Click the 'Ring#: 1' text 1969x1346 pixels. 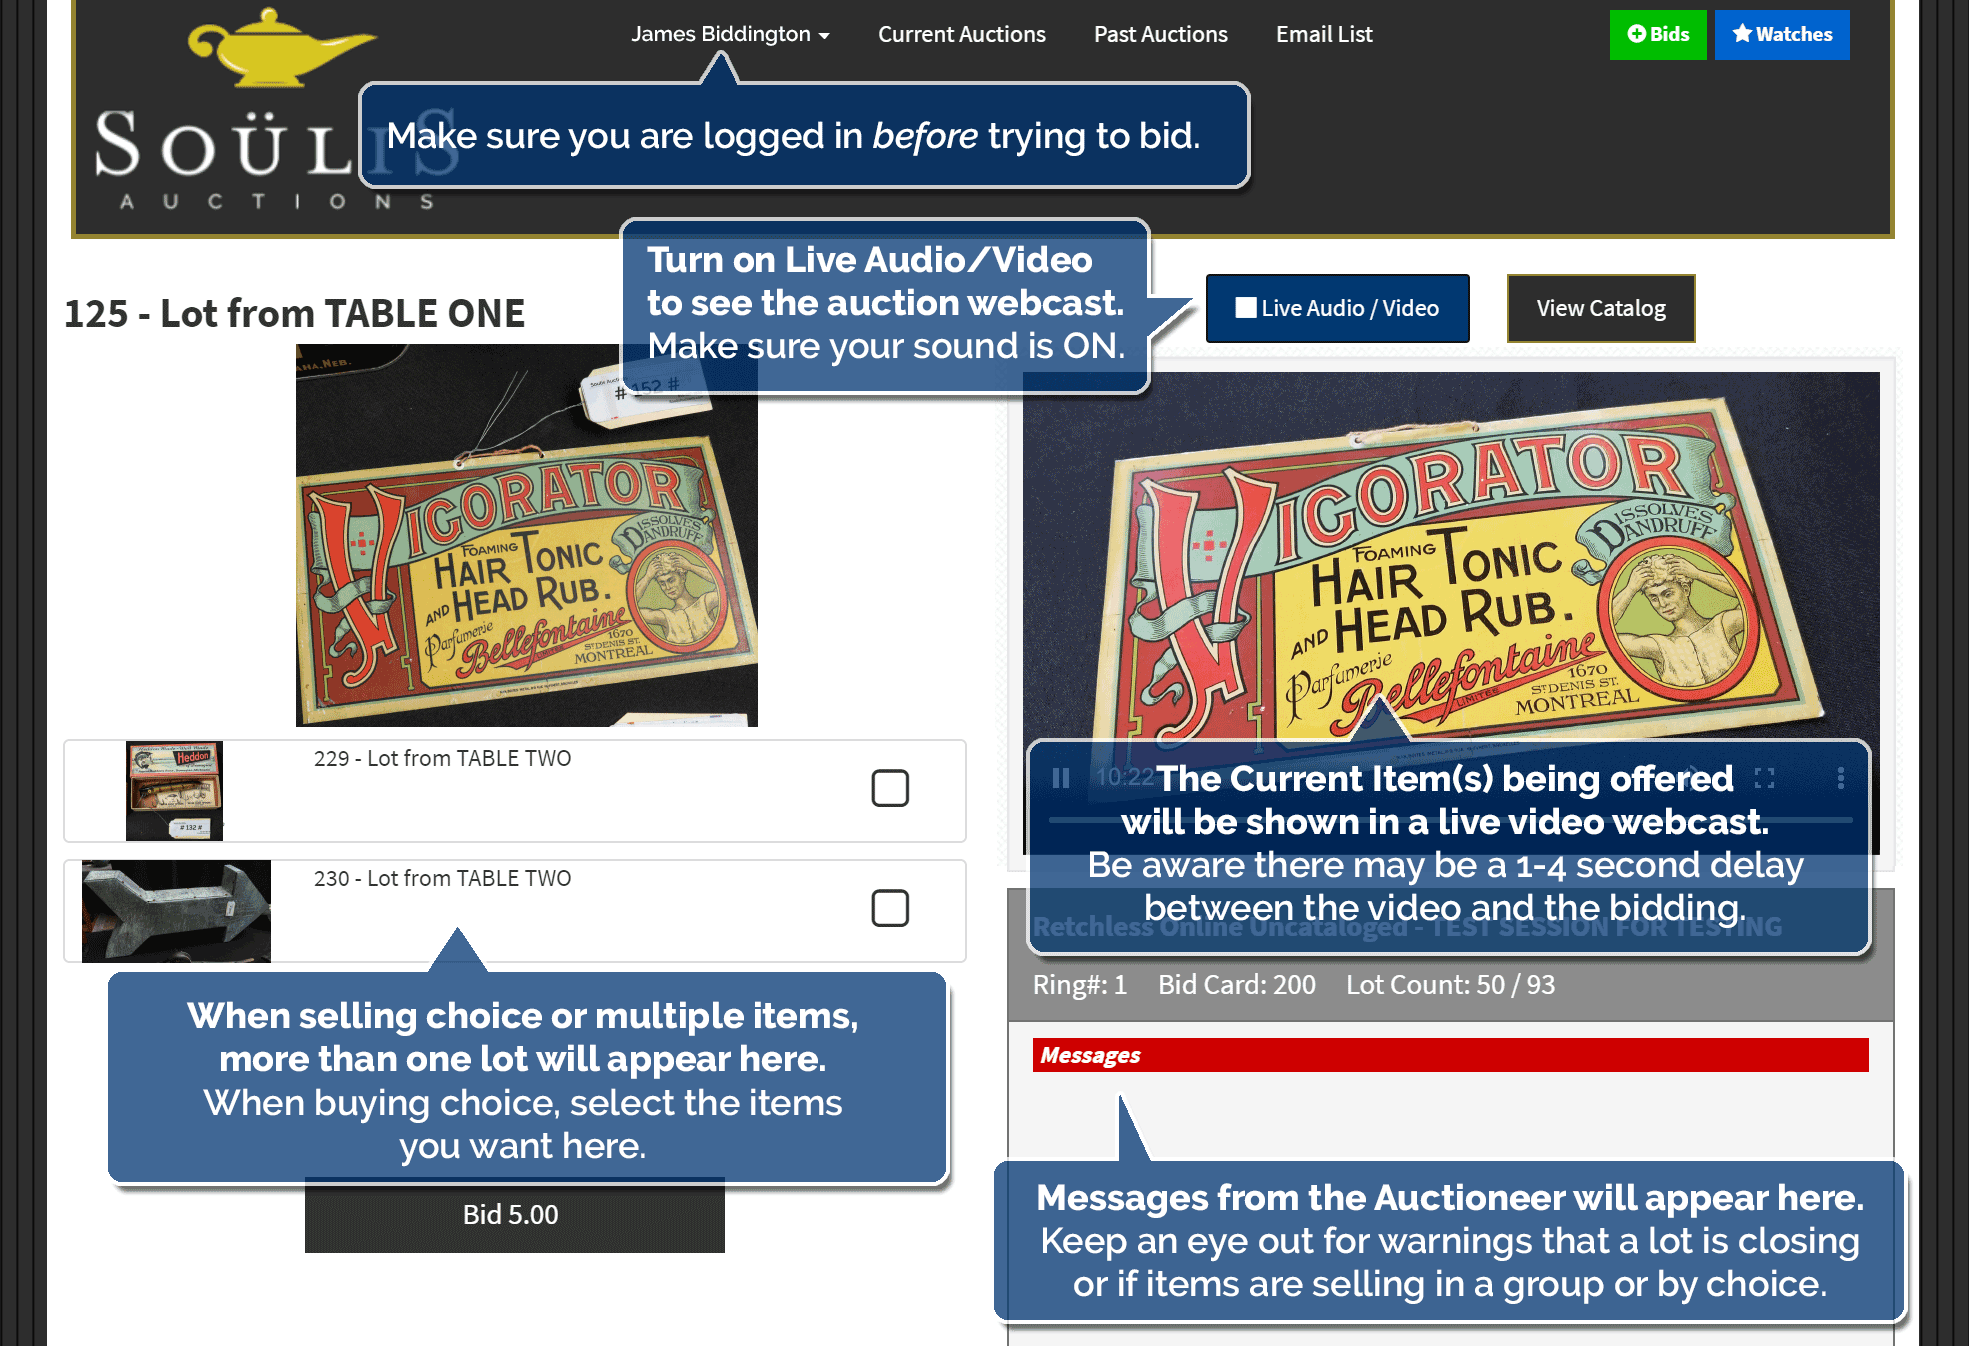(1080, 985)
